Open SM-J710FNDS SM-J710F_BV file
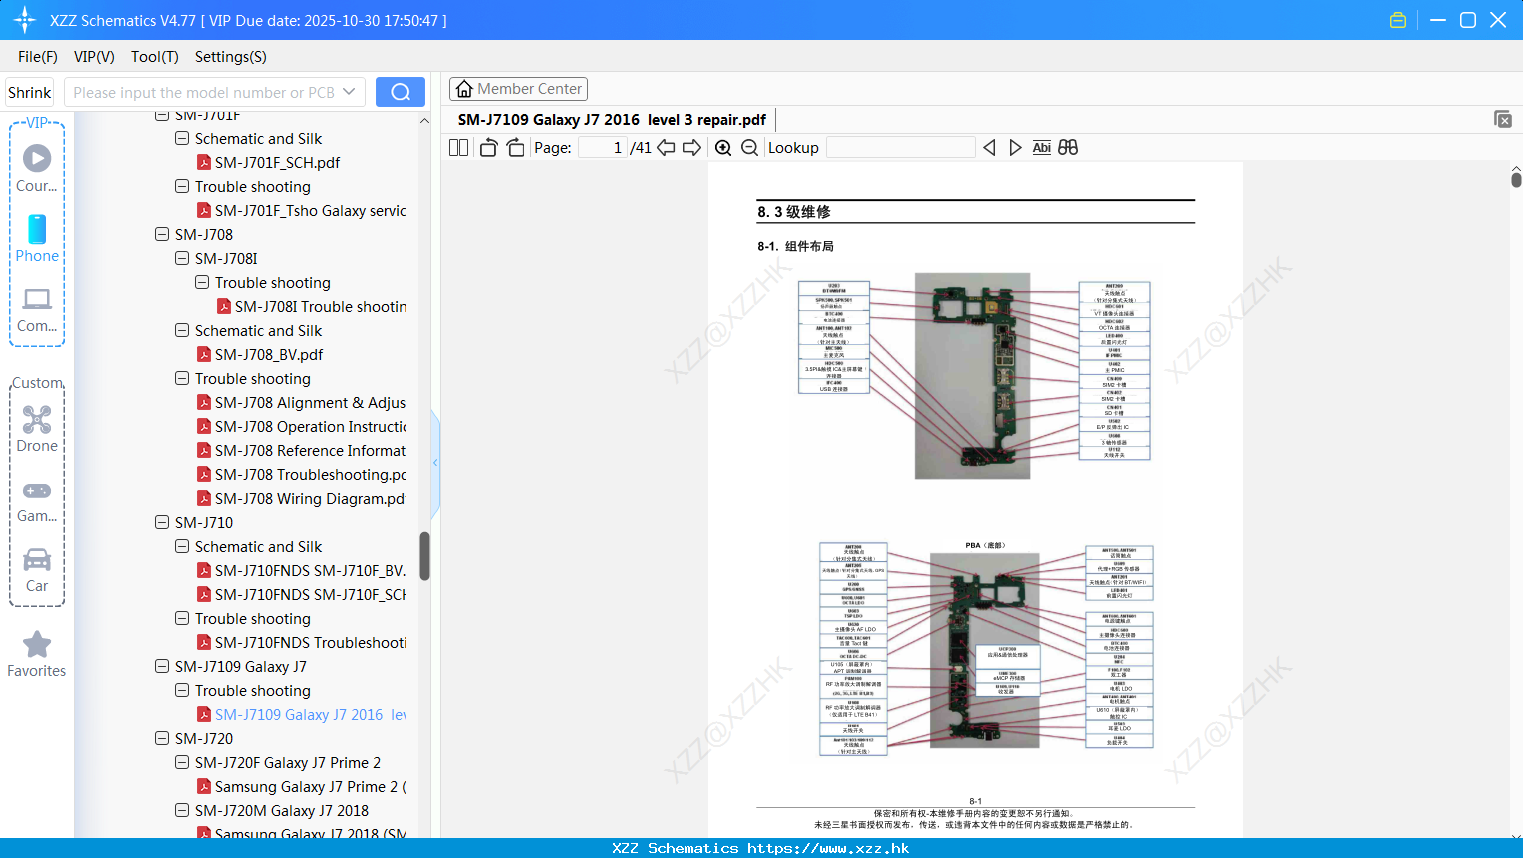The width and height of the screenshot is (1523, 858). (310, 570)
